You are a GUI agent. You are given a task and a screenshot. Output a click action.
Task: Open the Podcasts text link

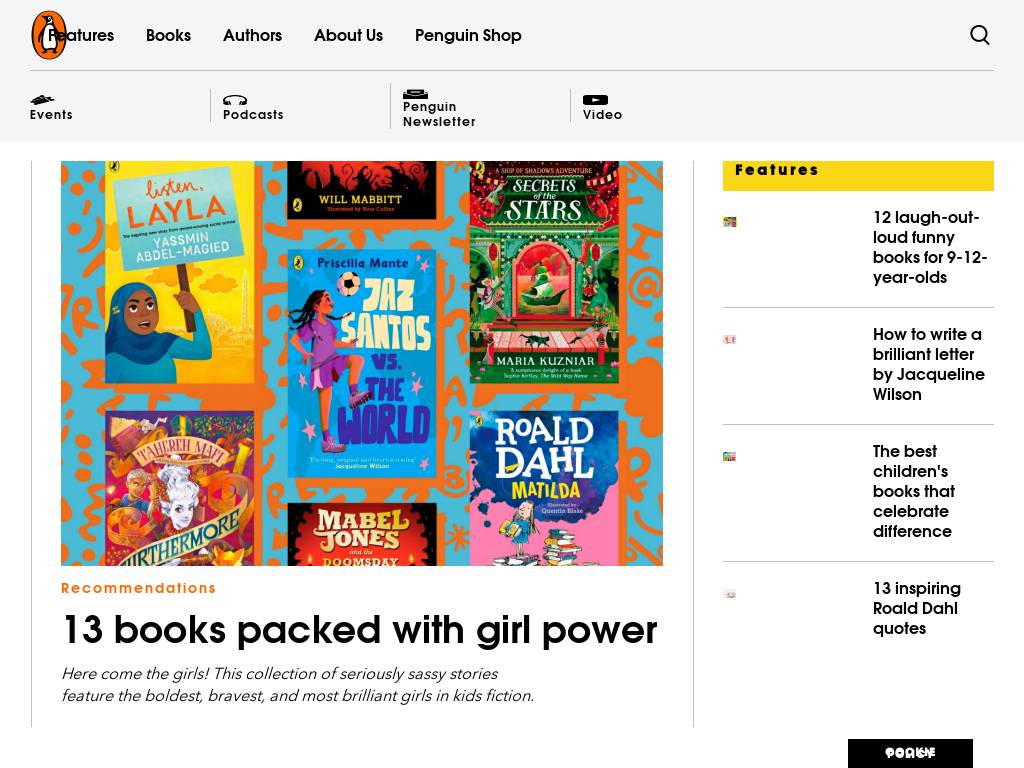point(253,115)
